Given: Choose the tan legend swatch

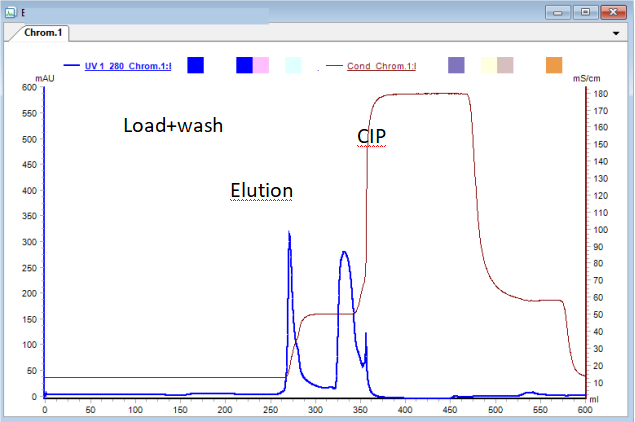Looking at the screenshot, I should (x=505, y=66).
